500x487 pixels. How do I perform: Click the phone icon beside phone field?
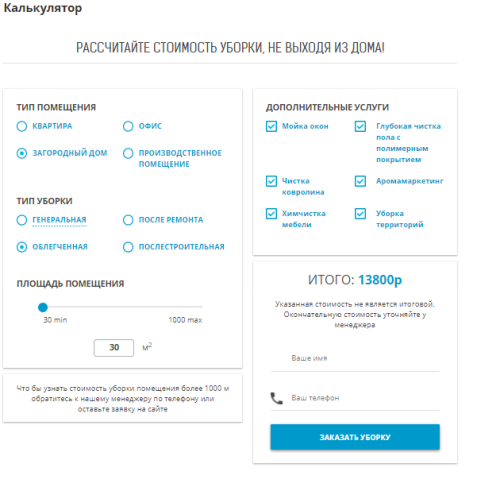point(276,398)
